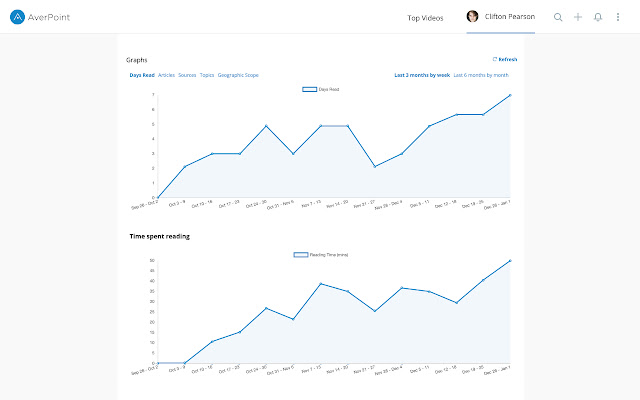Screen dimensions: 640x400
Task: Toggle the Reading Time legend box
Action: pyautogui.click(x=300, y=255)
